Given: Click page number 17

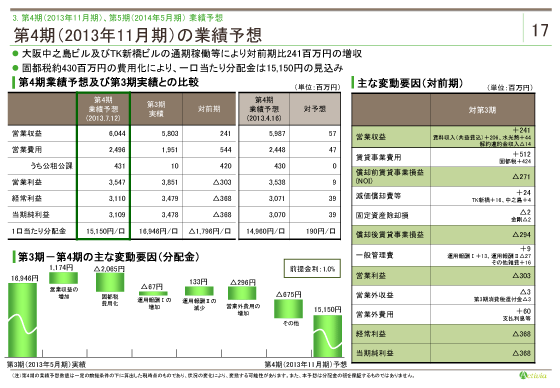Looking at the screenshot, I should [540, 30].
